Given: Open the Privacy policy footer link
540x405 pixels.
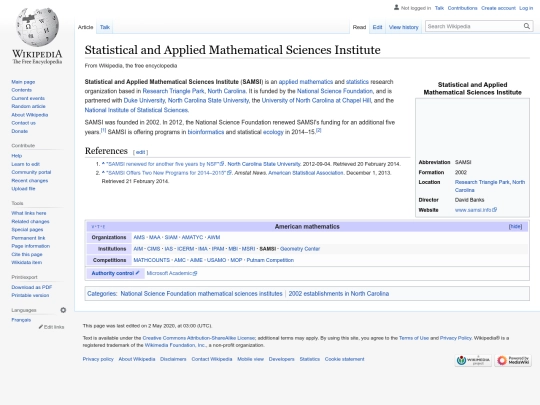Looking at the screenshot, I should [x=98, y=359].
